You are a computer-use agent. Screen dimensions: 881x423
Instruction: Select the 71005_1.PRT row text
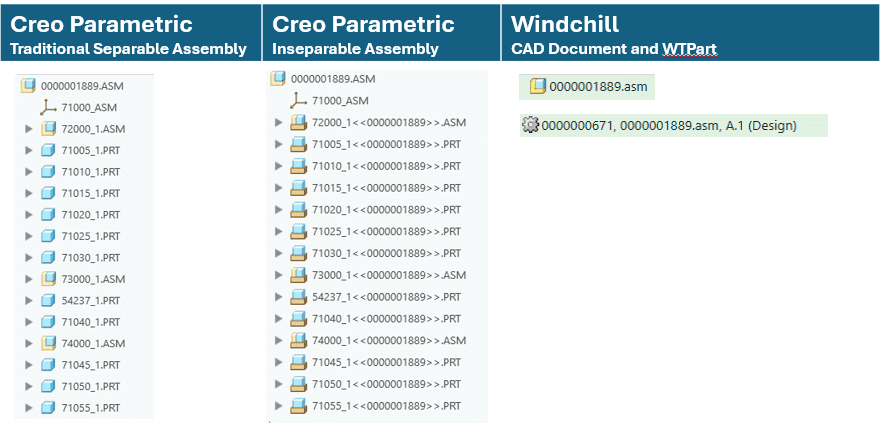point(91,151)
